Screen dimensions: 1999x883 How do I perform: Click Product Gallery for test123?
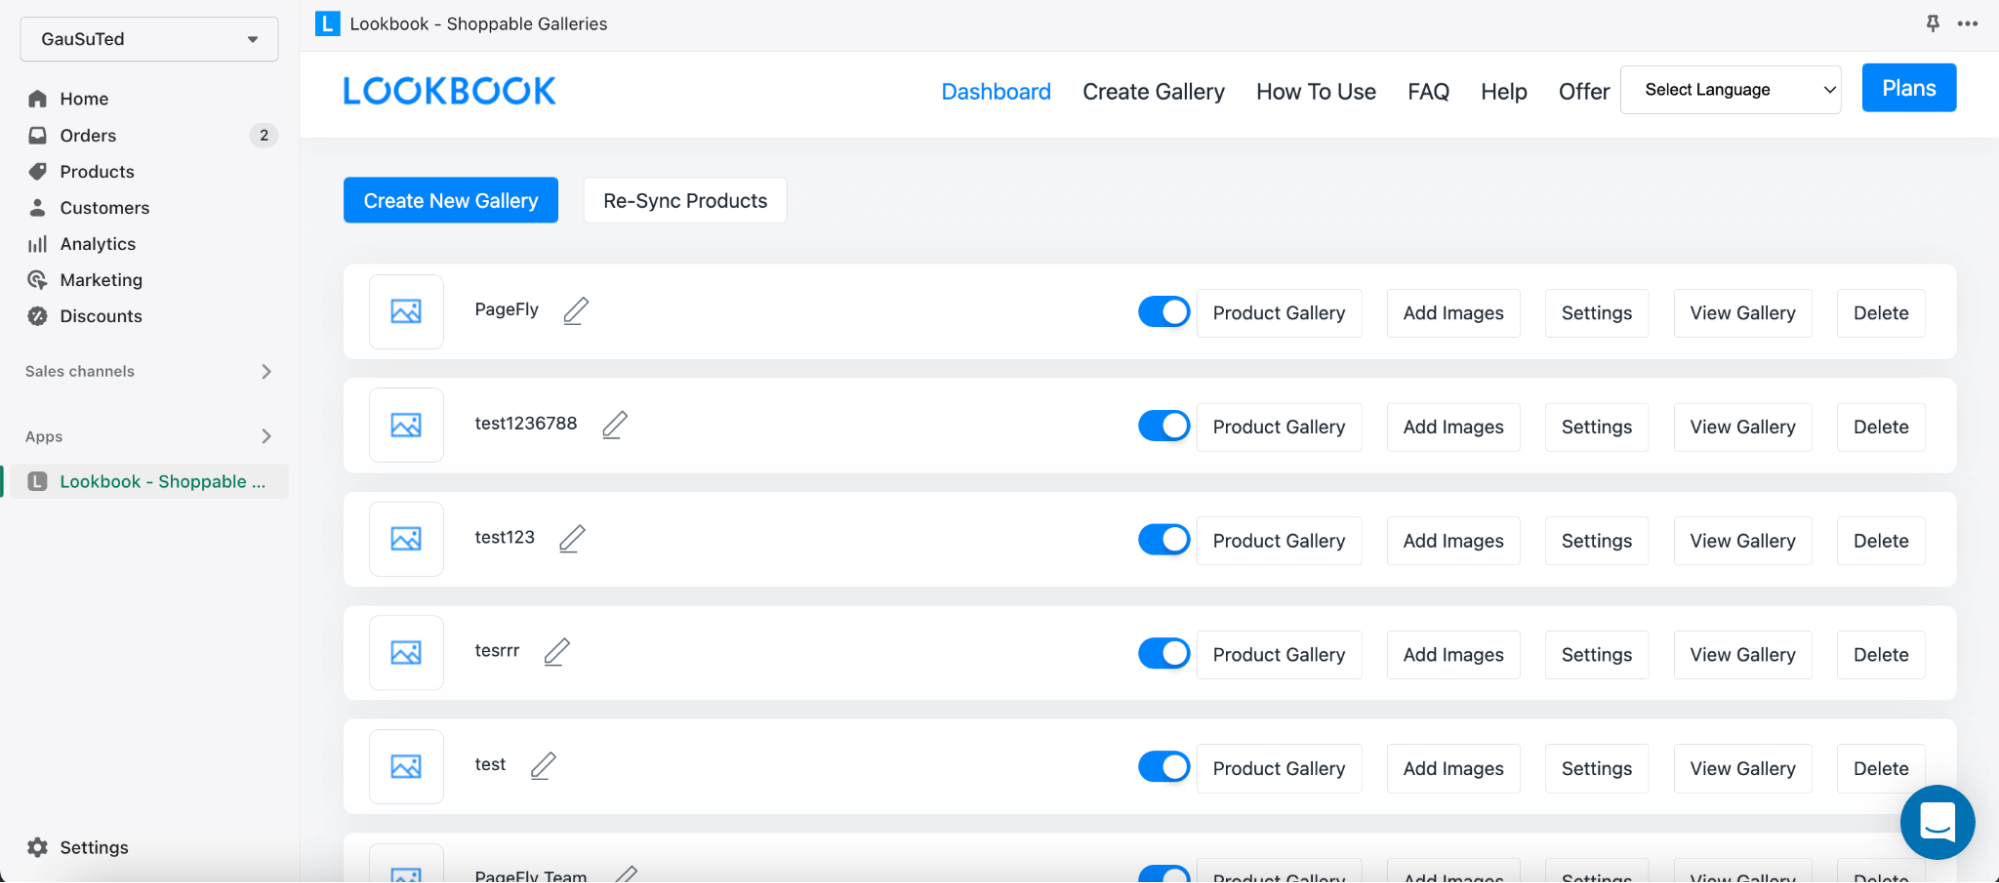[x=1279, y=541]
